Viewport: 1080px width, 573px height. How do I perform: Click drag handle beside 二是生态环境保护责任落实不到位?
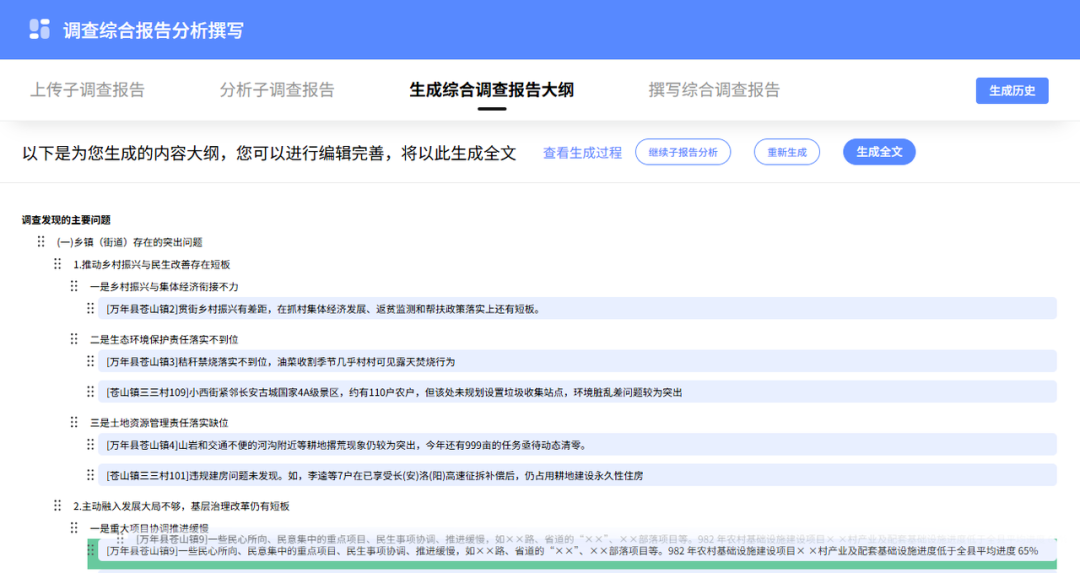[x=74, y=339]
